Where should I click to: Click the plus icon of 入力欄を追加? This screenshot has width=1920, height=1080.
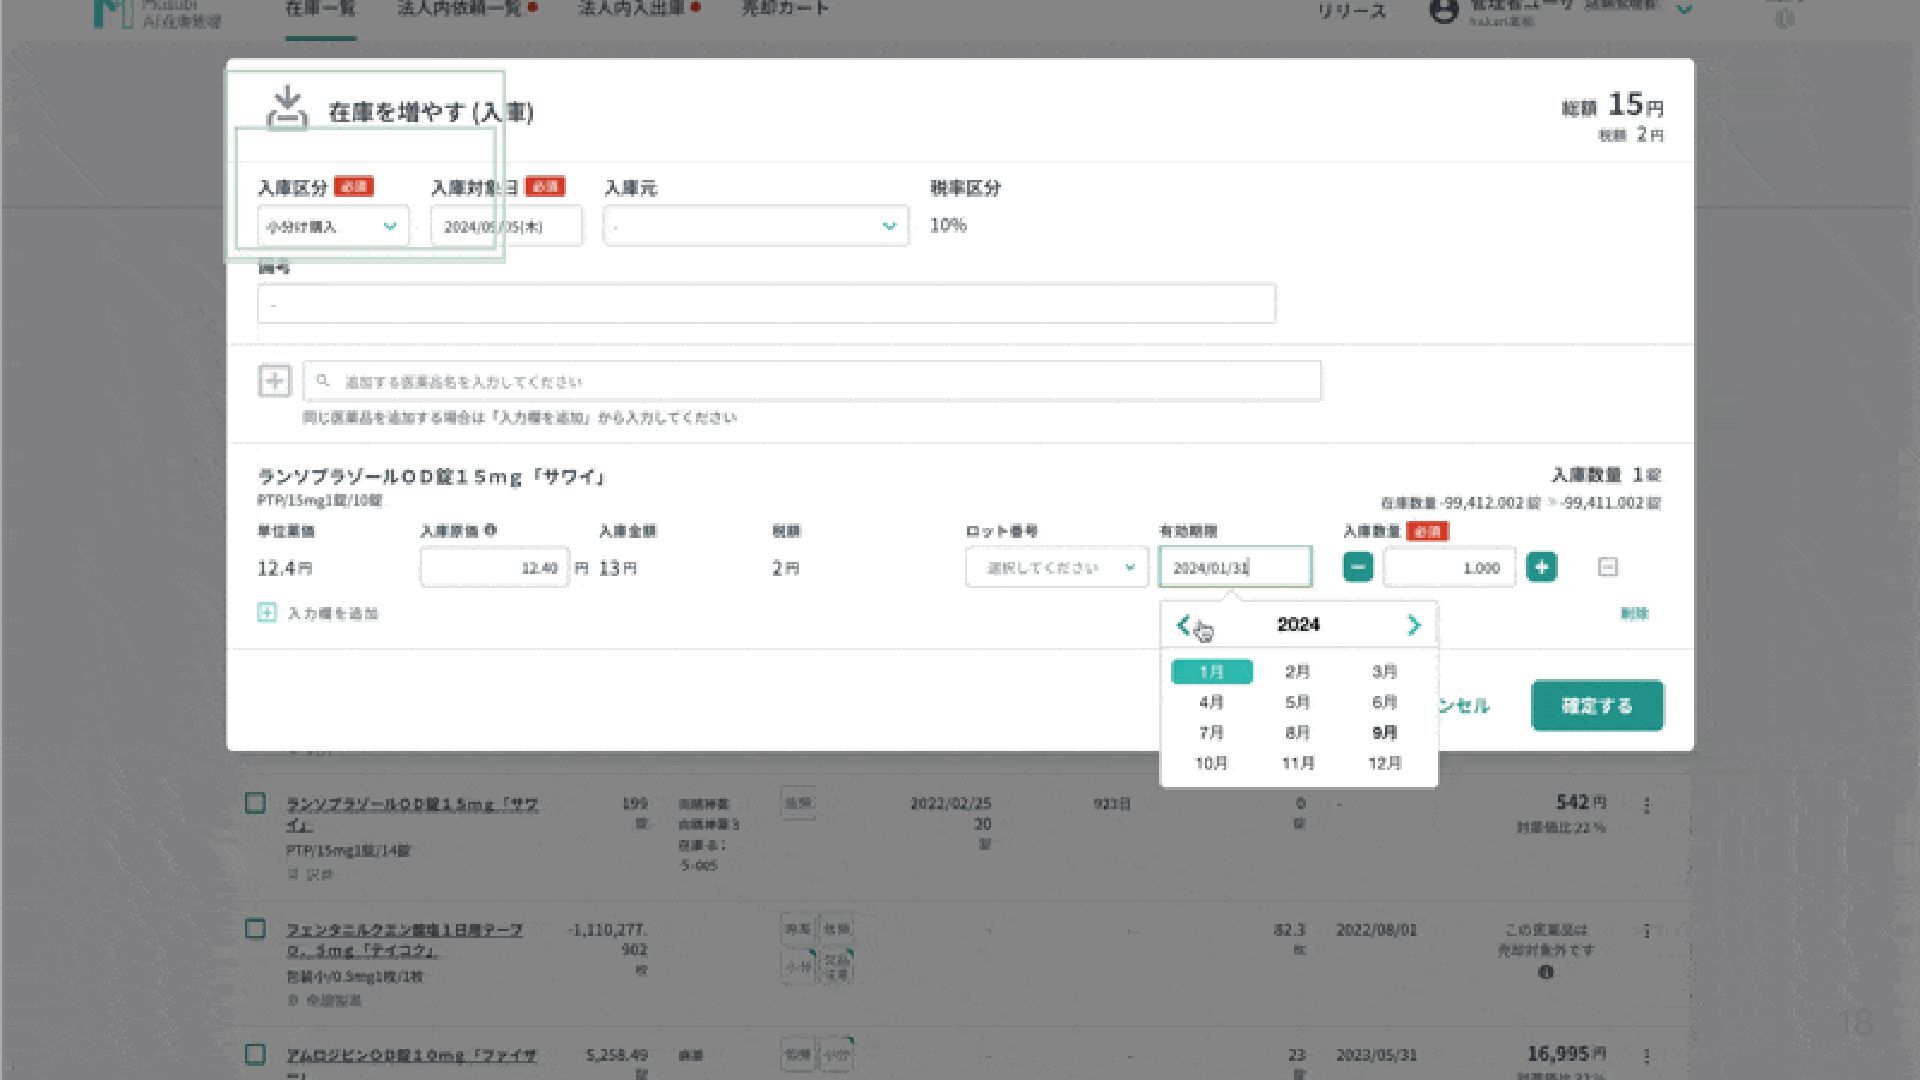[266, 612]
